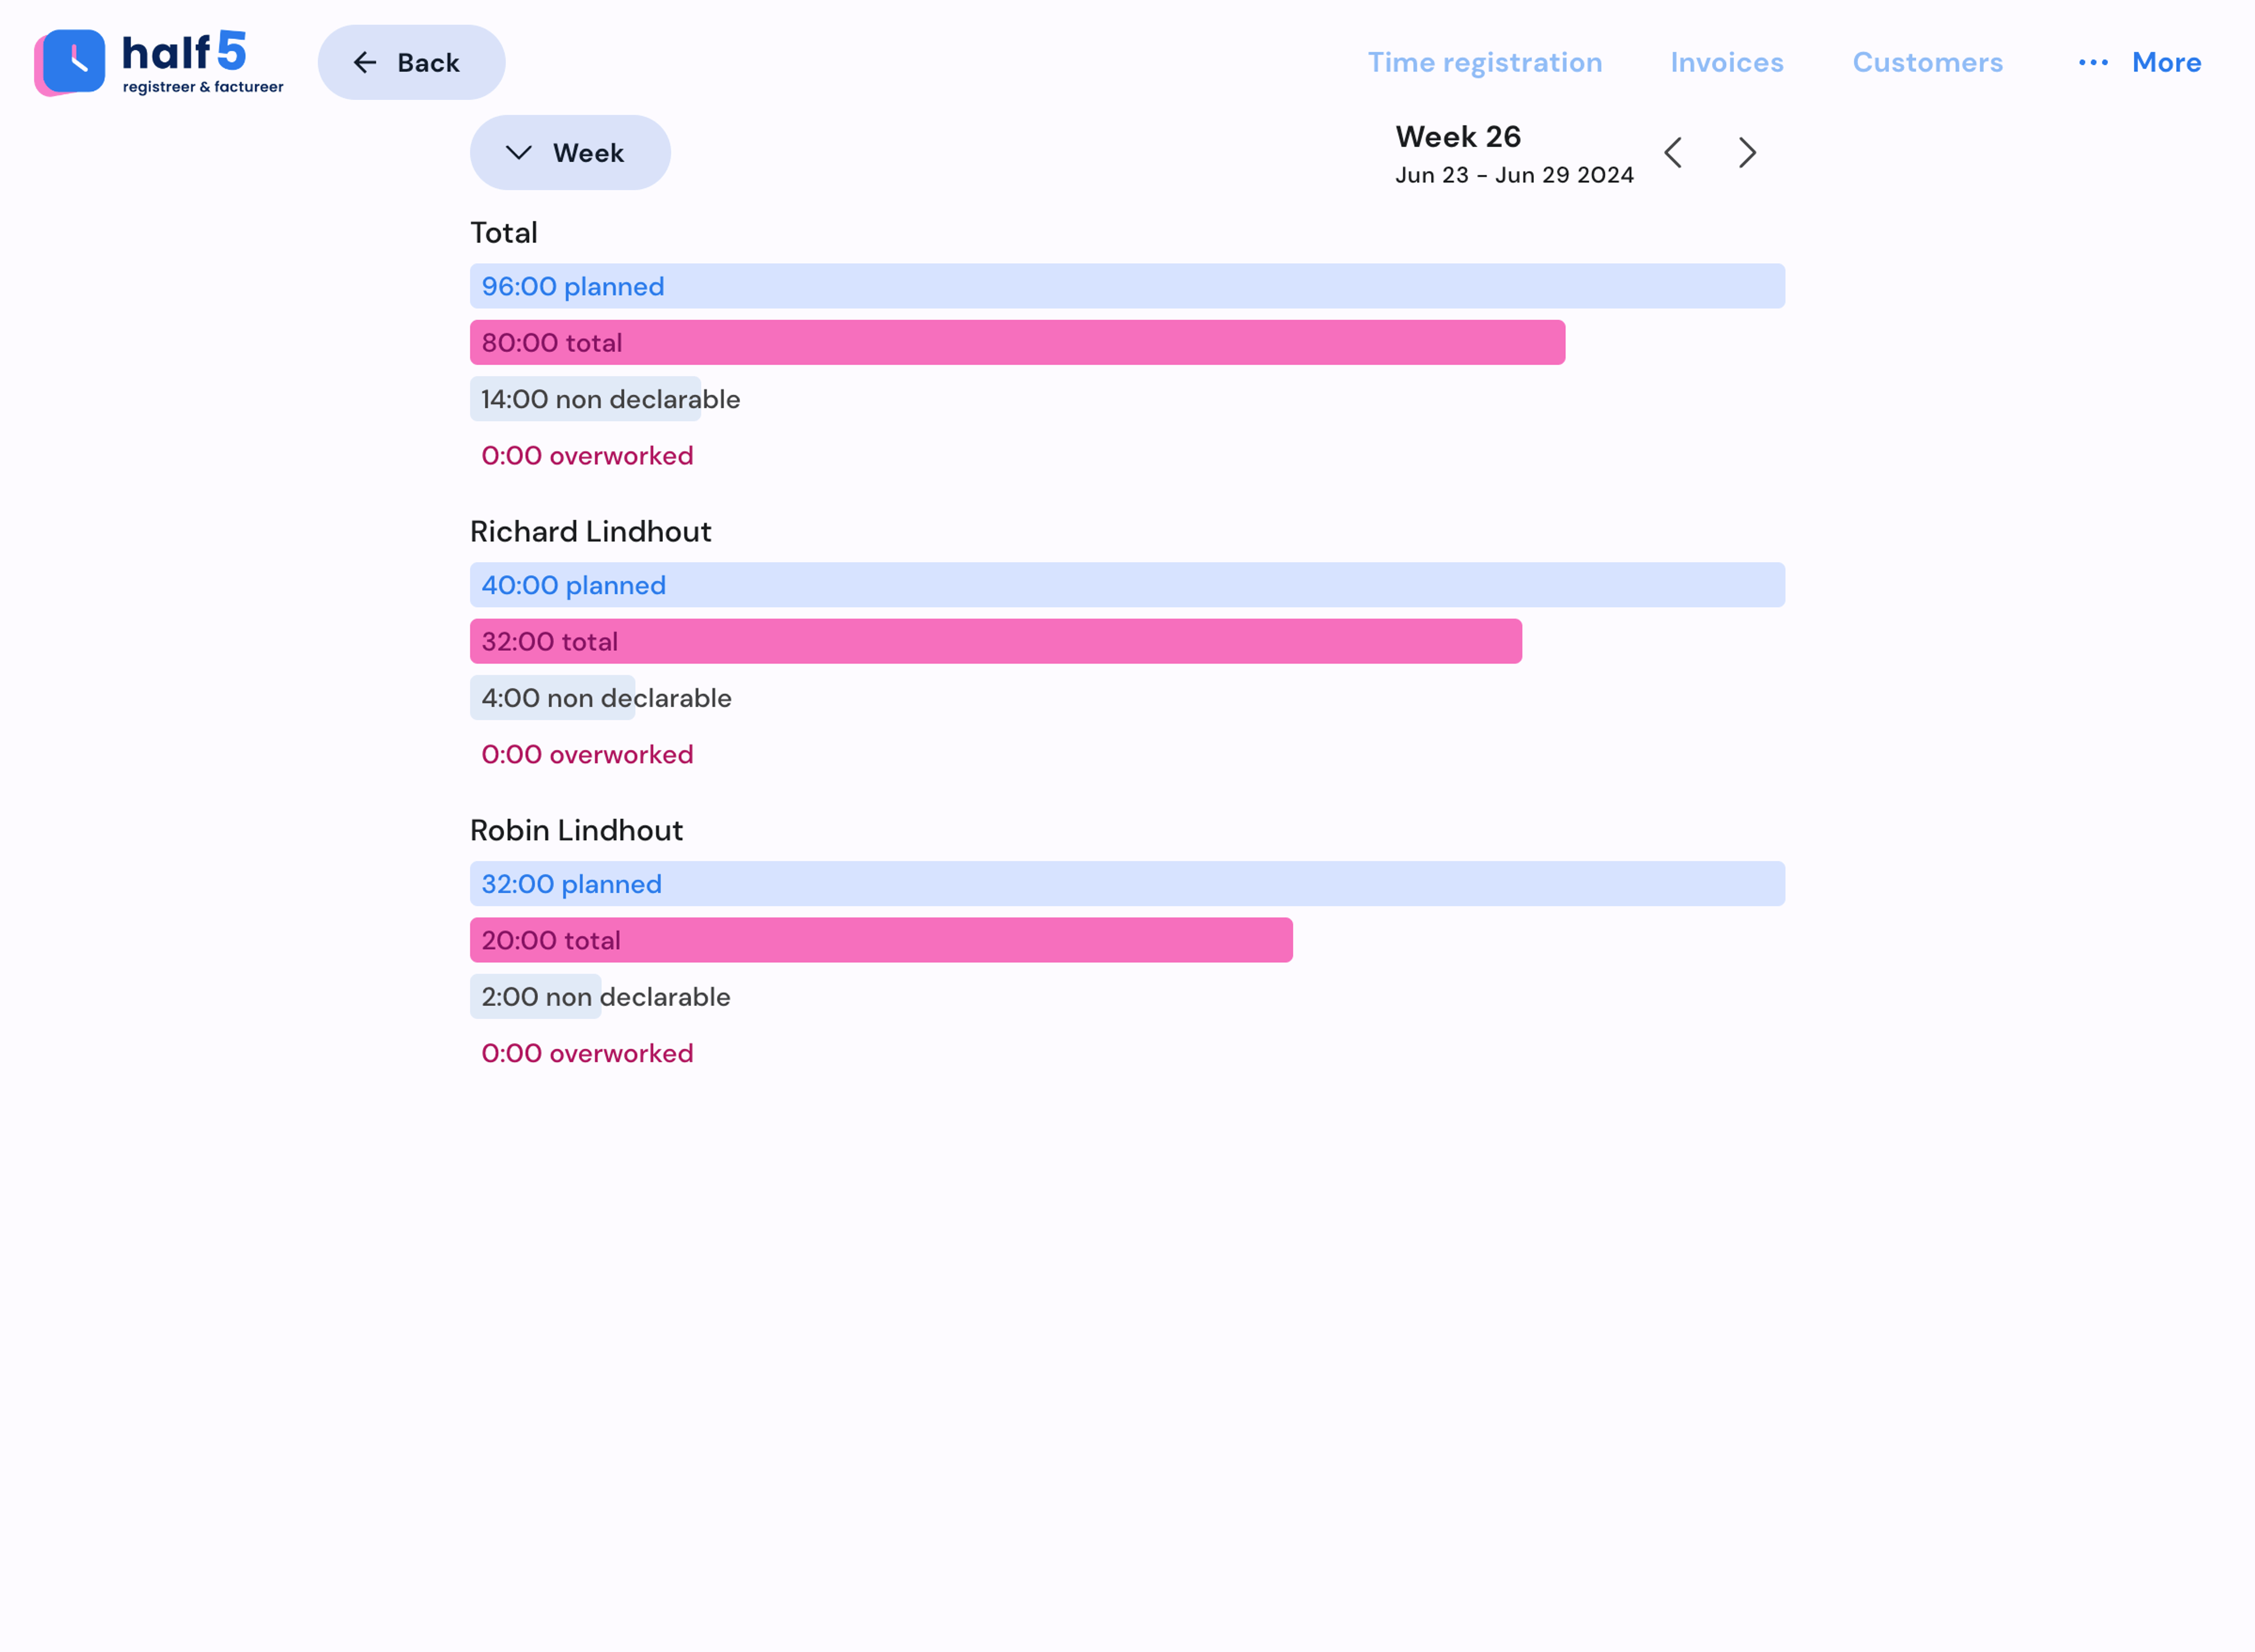Click the back arrow icon

click(x=365, y=63)
